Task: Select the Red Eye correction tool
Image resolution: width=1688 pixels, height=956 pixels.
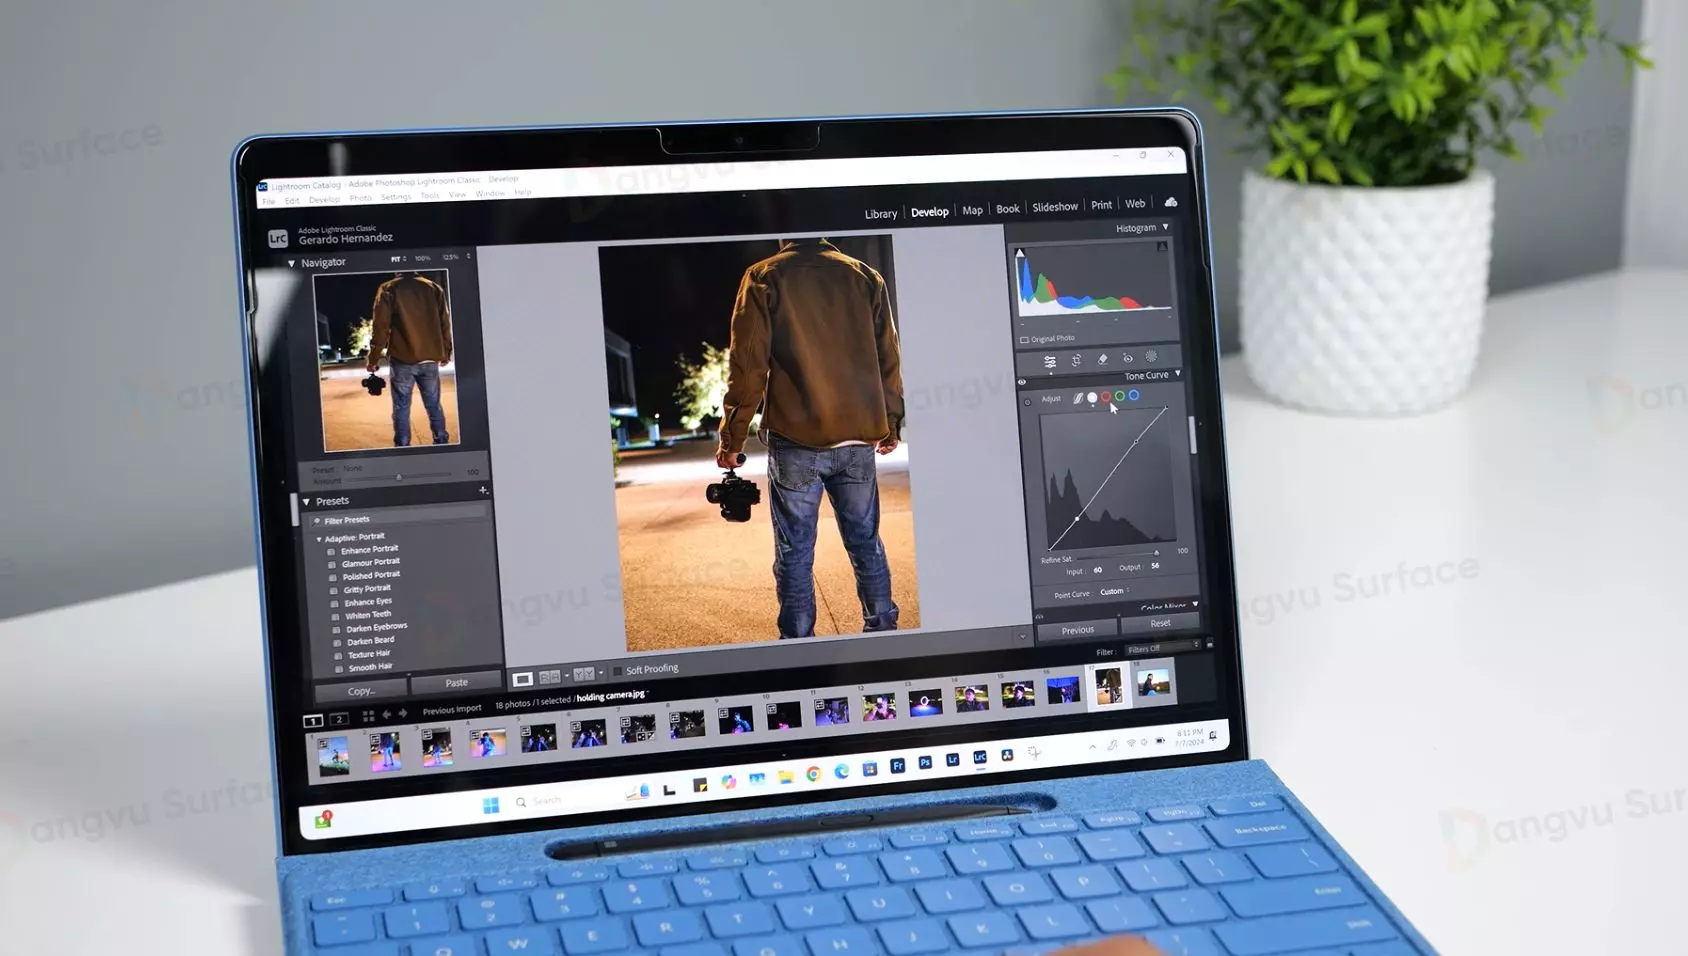Action: 1127,358
